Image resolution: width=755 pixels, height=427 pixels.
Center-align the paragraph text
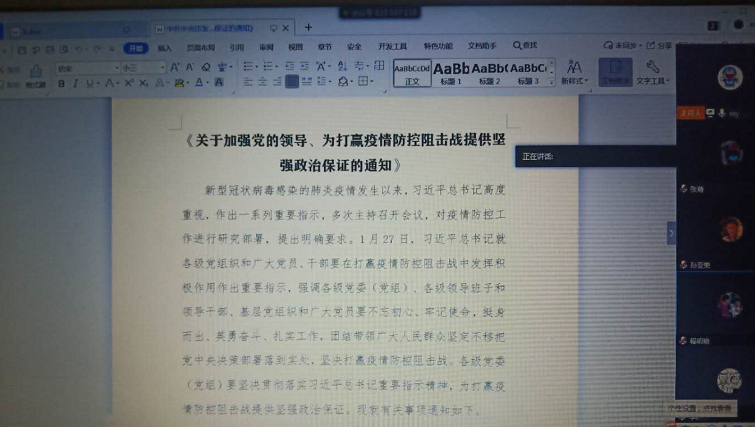pyautogui.click(x=262, y=82)
